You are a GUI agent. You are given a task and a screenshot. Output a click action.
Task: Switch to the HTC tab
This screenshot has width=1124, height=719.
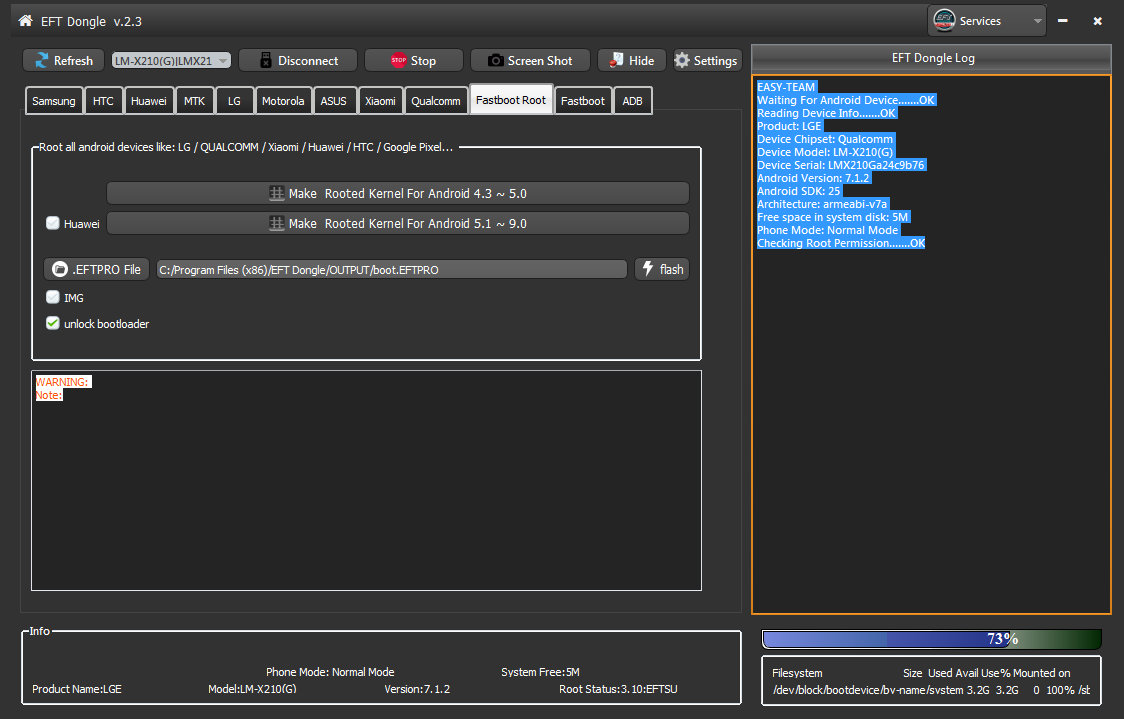(103, 101)
